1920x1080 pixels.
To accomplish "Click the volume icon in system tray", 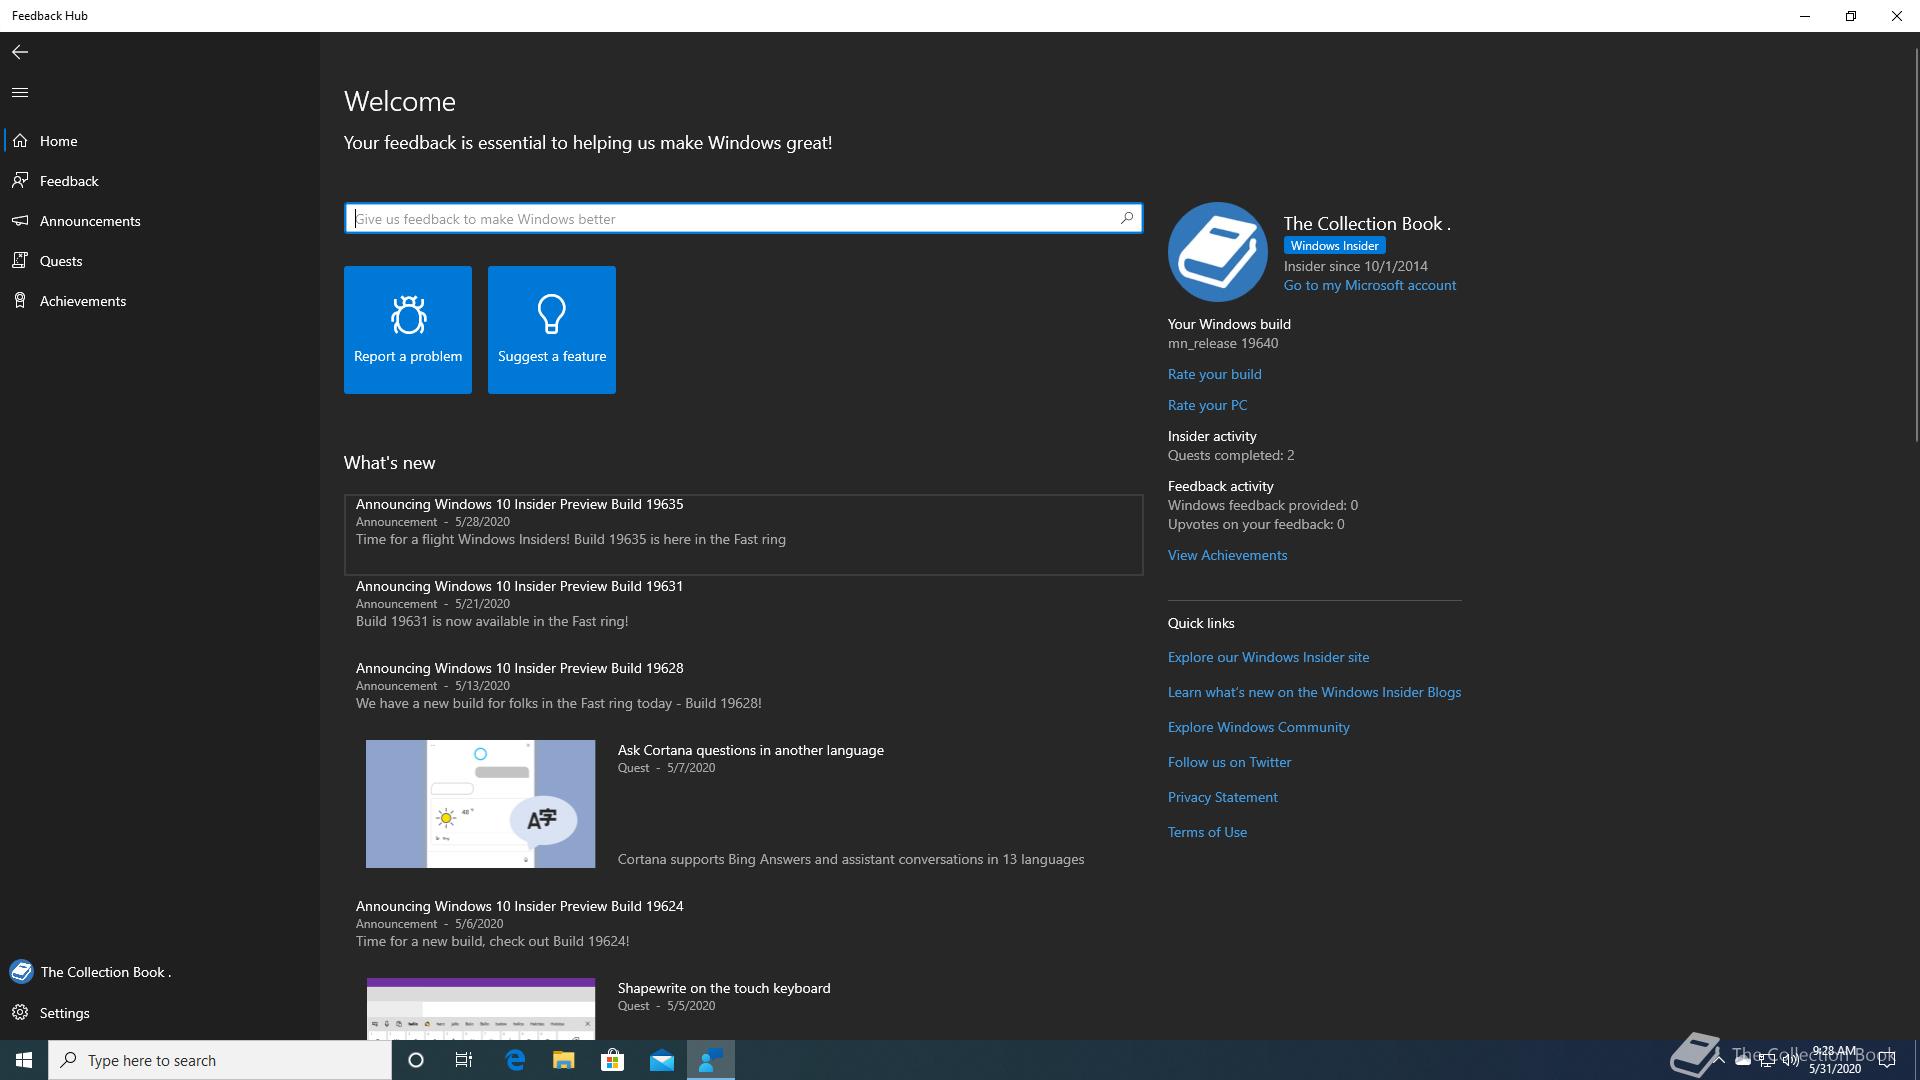I will [1791, 1060].
